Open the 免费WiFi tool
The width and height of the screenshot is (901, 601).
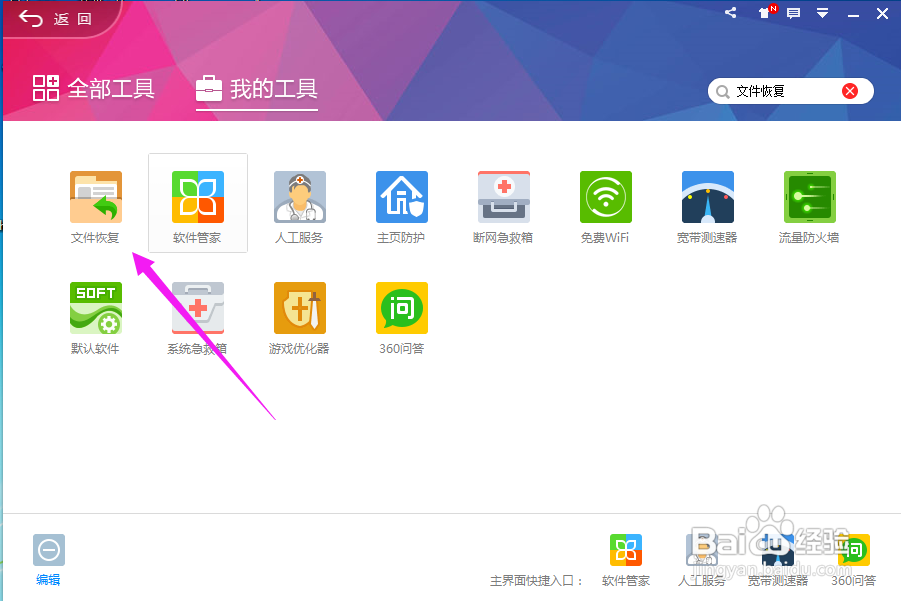[606, 197]
